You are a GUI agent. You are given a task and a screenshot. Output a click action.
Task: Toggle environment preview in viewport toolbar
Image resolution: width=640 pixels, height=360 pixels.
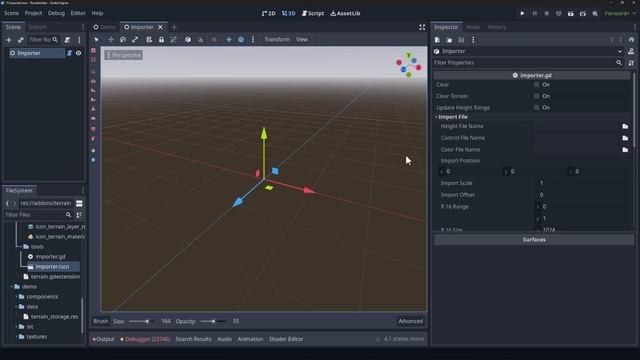(x=241, y=40)
